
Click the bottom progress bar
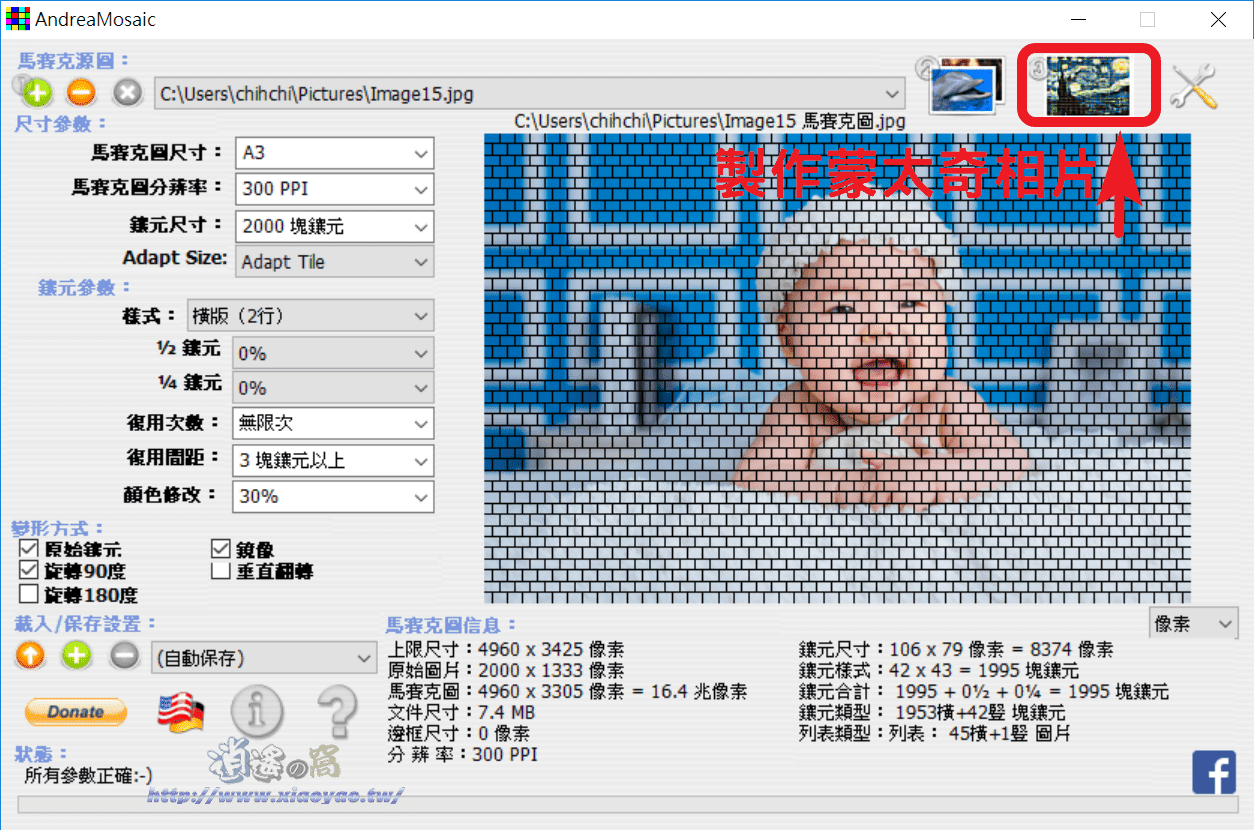627,805
